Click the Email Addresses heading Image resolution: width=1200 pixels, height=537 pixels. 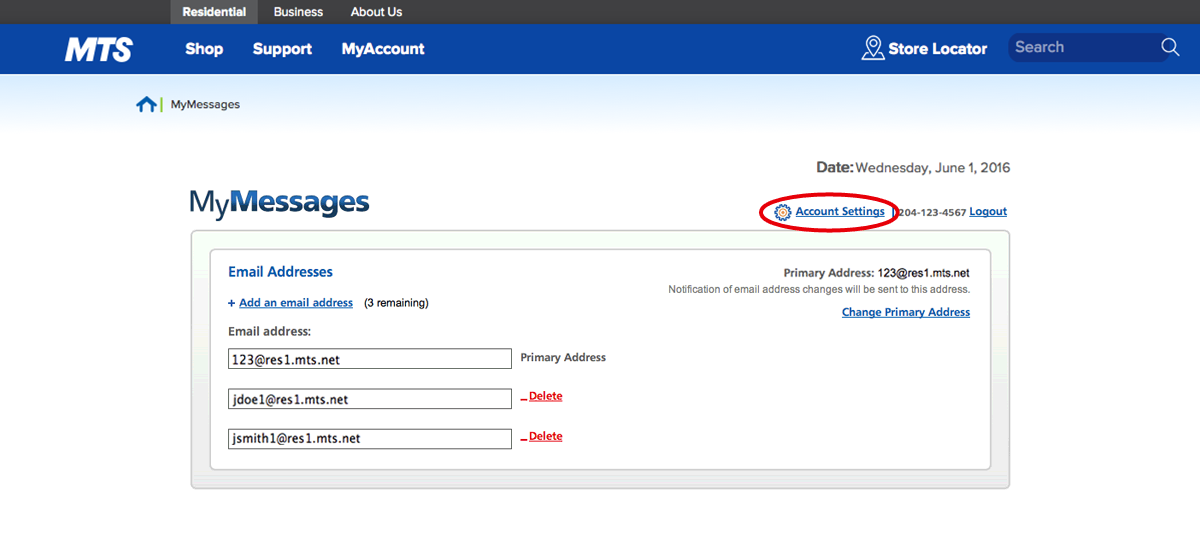tap(280, 272)
